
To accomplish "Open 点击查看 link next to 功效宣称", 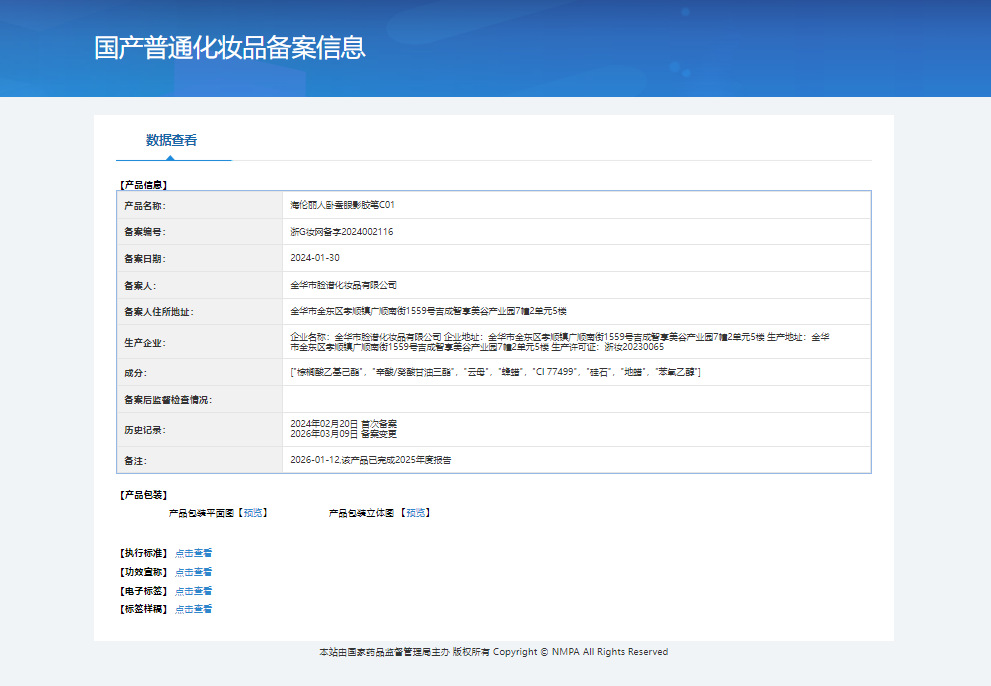I will coord(193,572).
